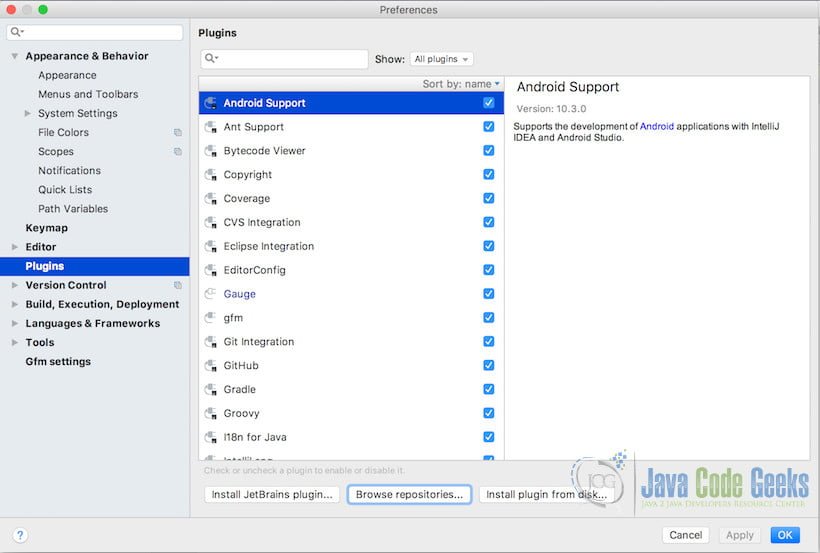Click the File Colors project-level icon

click(178, 132)
